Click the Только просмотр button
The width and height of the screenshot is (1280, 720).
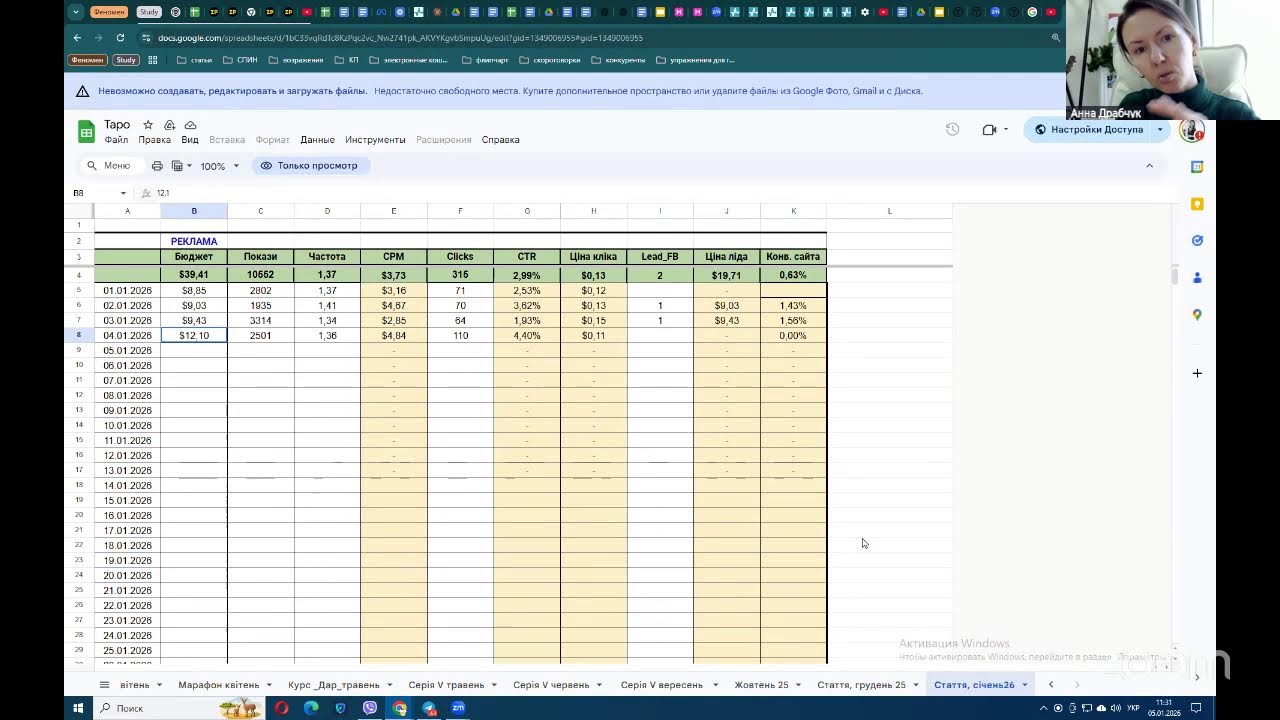(309, 166)
